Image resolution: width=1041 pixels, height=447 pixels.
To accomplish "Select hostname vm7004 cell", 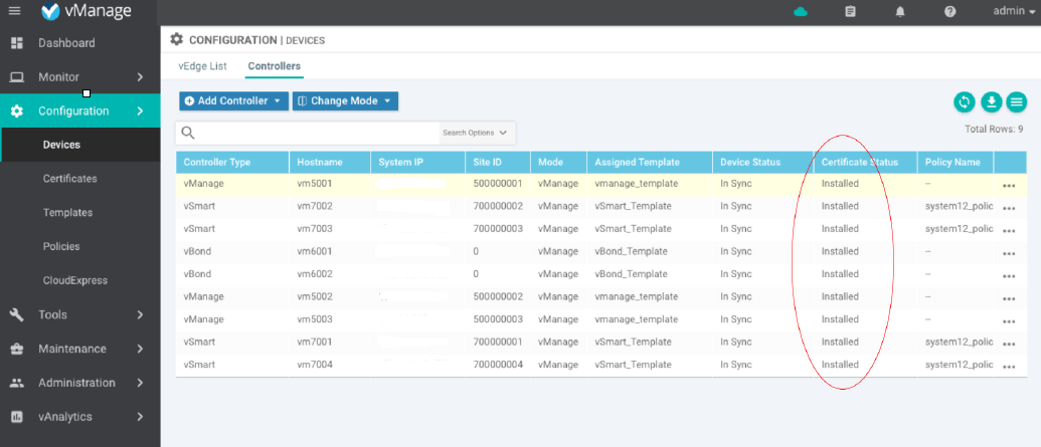I will (x=315, y=365).
